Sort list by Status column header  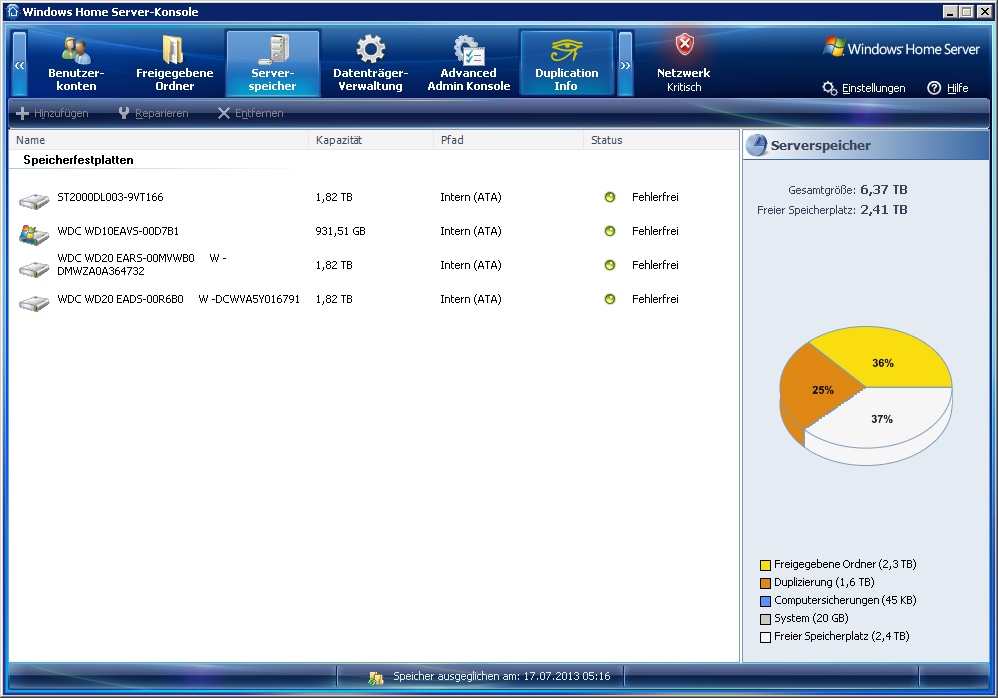click(x=661, y=140)
